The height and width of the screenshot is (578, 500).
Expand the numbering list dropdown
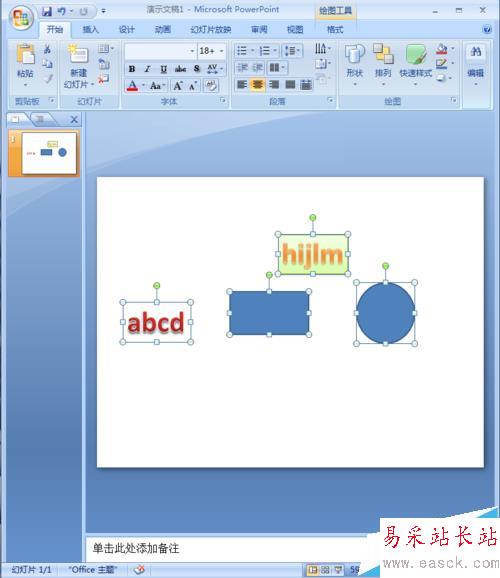(275, 51)
